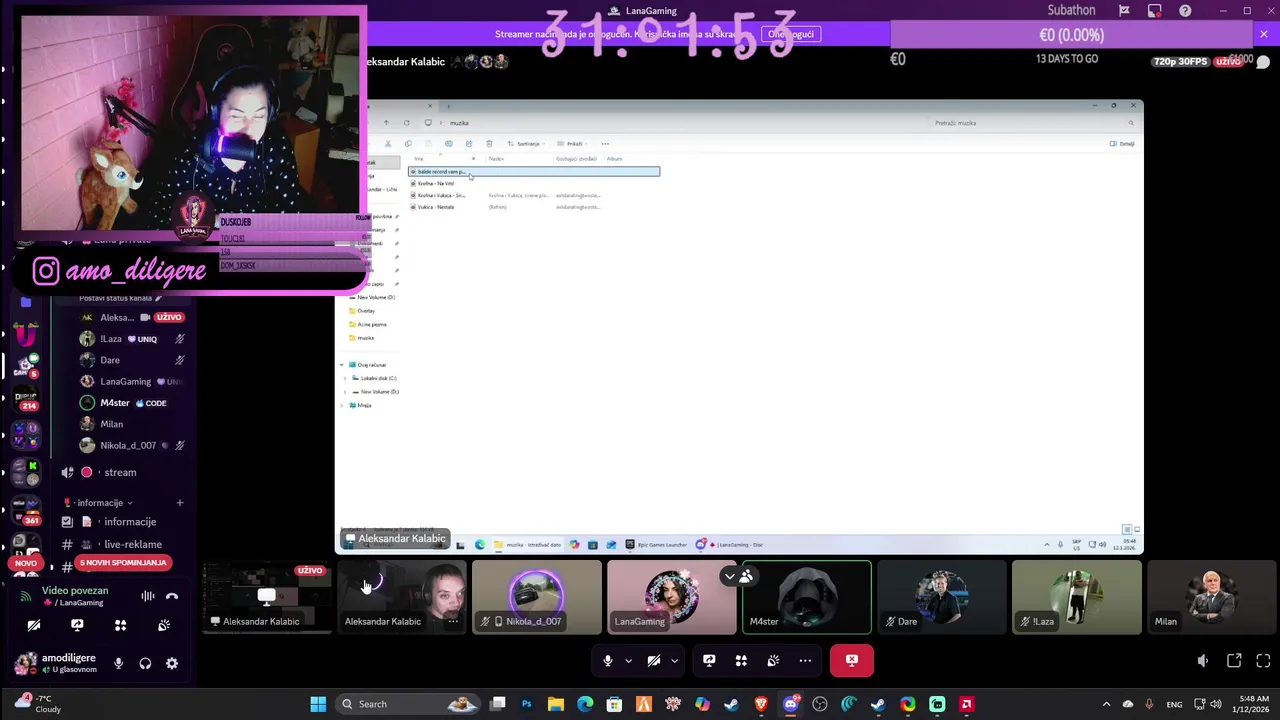
Task: Open options on Aleksandar Kalabic camera tile
Action: pyautogui.click(x=453, y=621)
